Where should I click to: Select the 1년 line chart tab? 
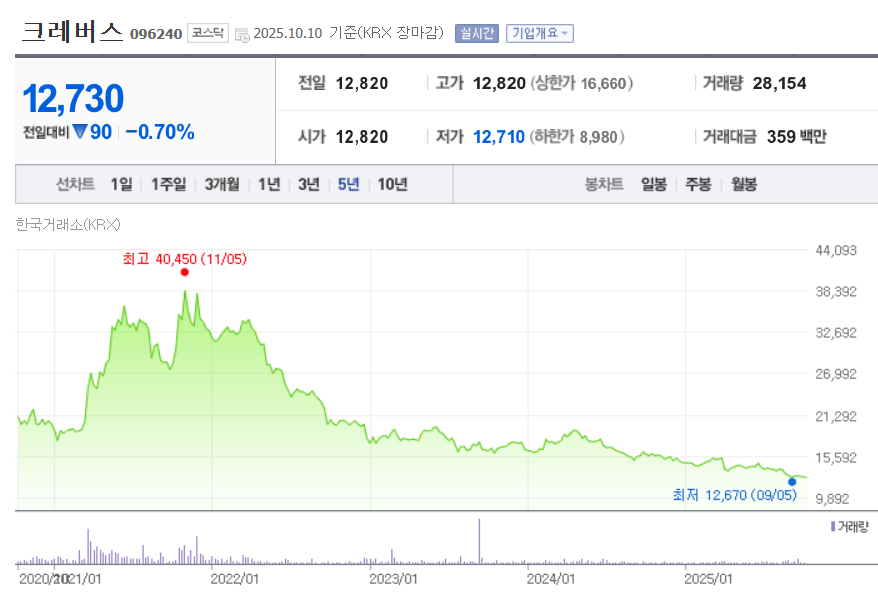[269, 184]
